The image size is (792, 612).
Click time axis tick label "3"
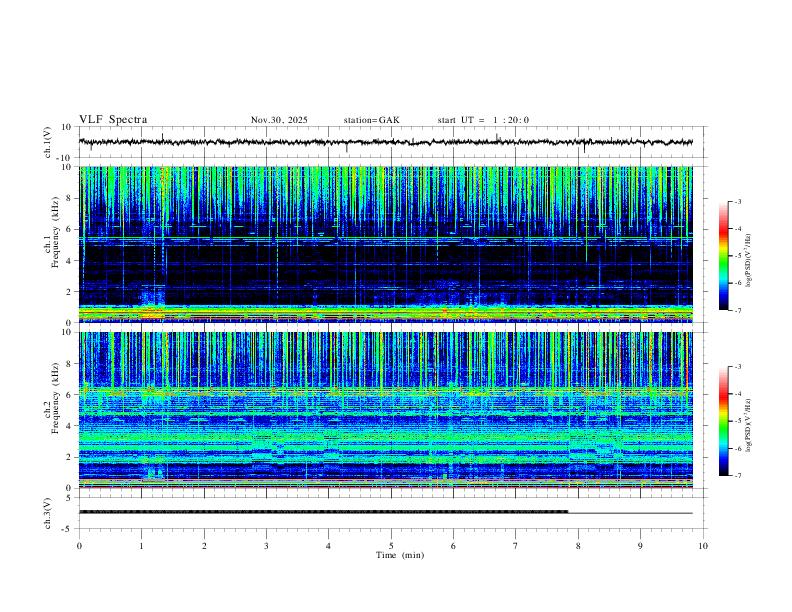(266, 546)
